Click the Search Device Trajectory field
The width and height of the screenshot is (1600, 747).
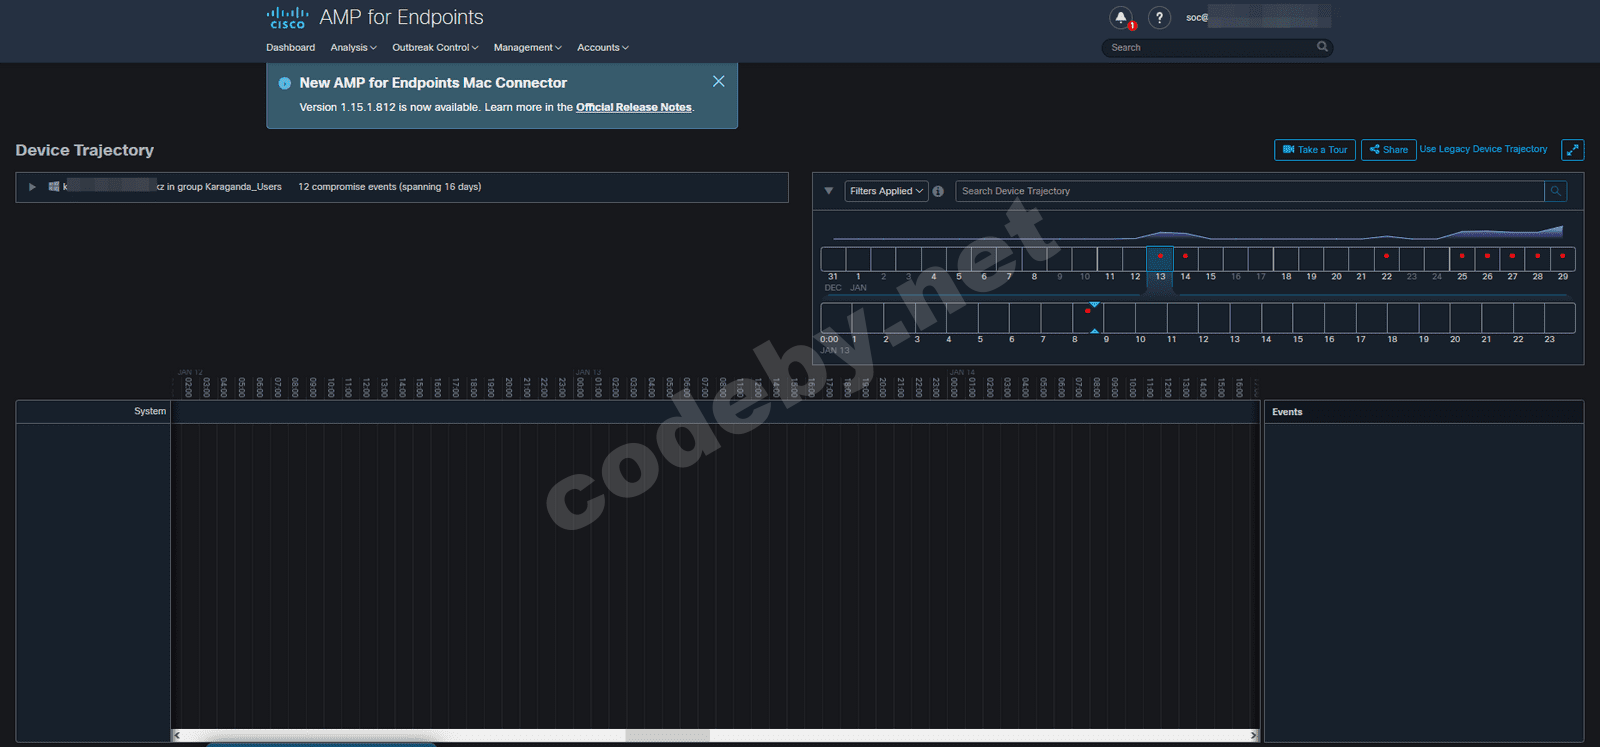click(x=1250, y=191)
